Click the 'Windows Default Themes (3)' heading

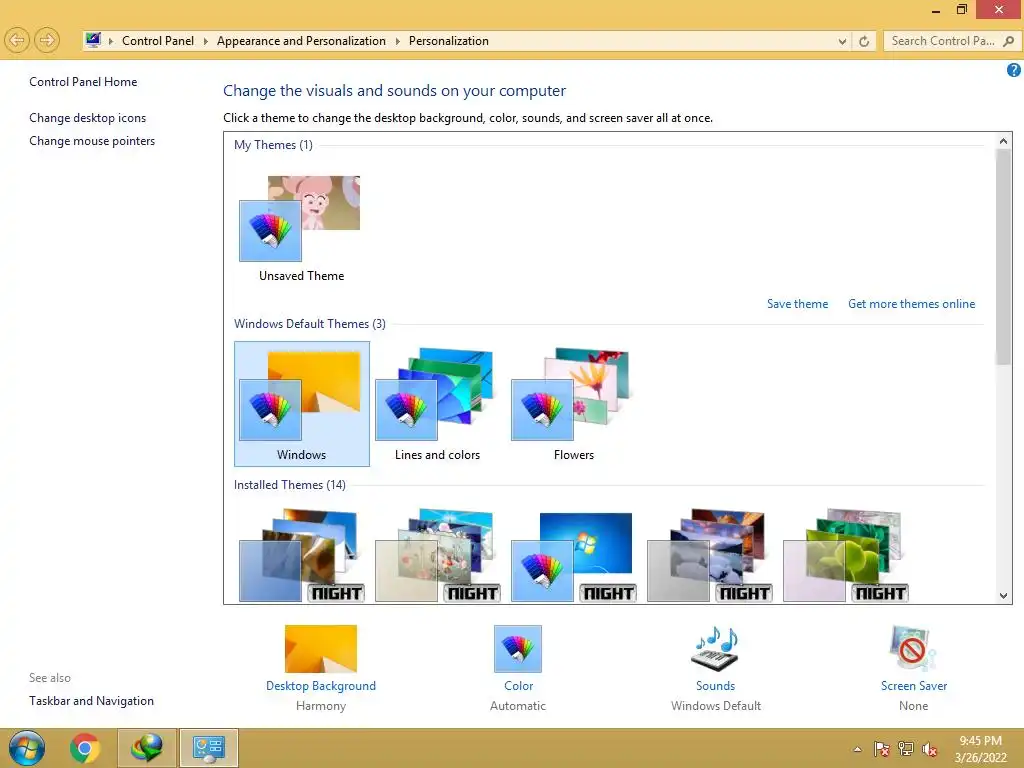click(310, 323)
